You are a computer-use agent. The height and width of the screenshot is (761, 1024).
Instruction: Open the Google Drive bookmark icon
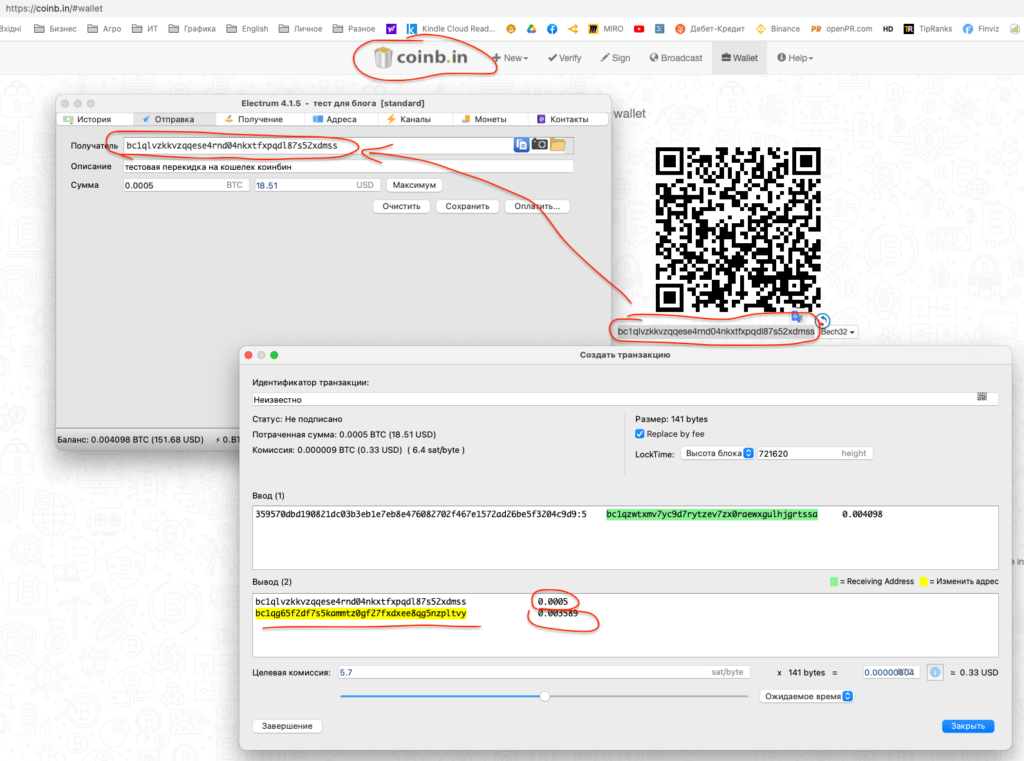click(x=532, y=29)
